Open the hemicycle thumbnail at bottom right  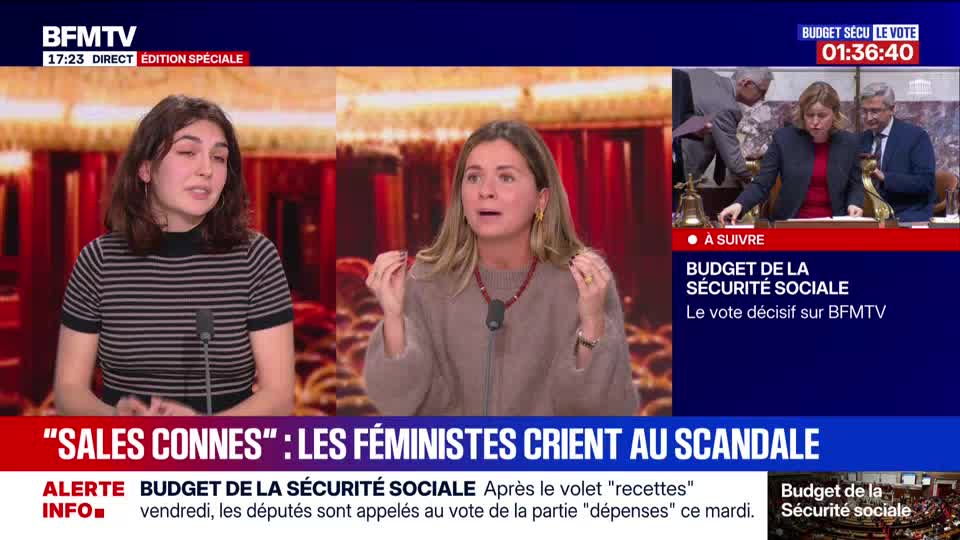pyautogui.click(x=864, y=506)
